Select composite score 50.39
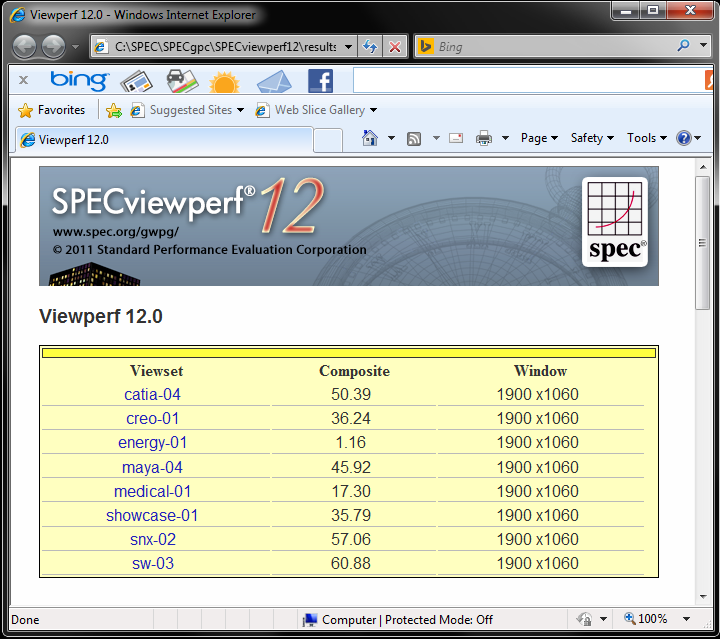 click(x=351, y=394)
